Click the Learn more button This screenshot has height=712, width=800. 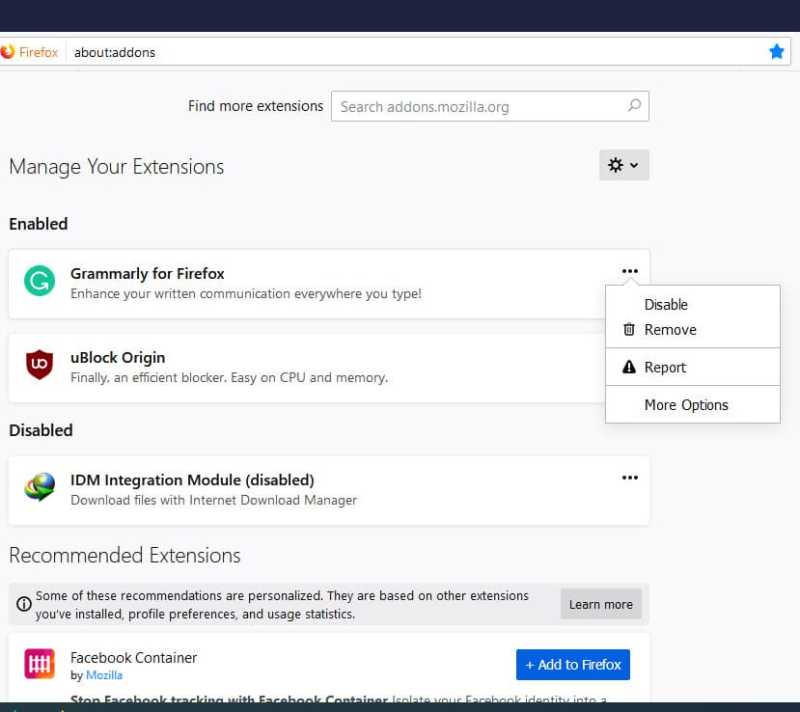coord(600,604)
